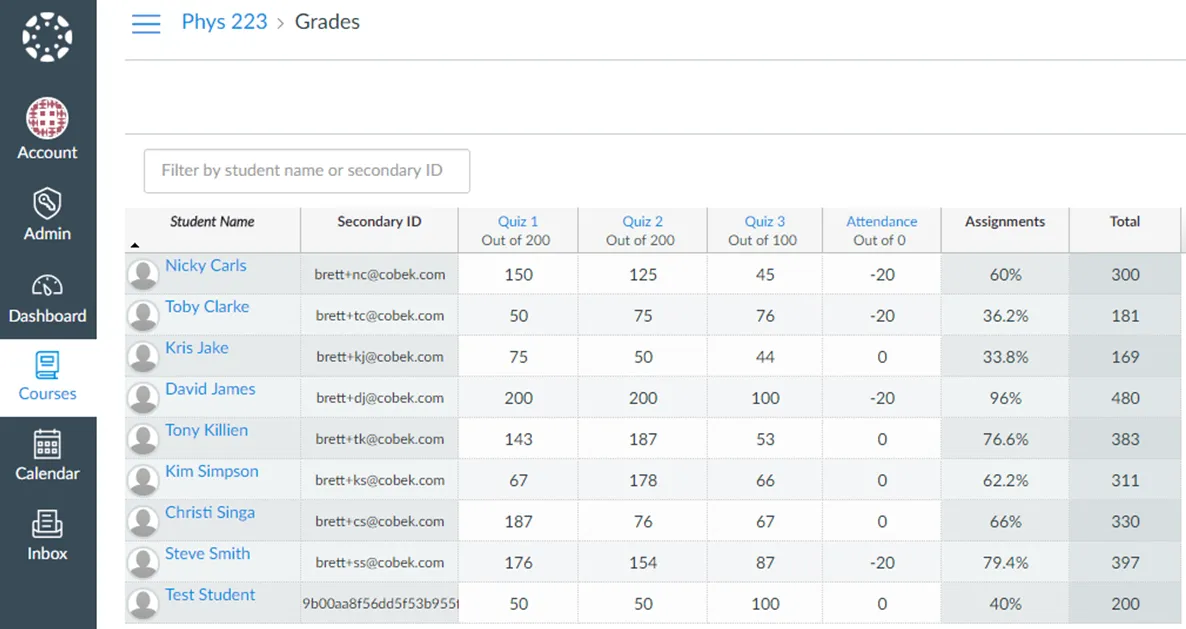
Task: Click Kris Jake's avatar icon
Action: click(x=143, y=357)
